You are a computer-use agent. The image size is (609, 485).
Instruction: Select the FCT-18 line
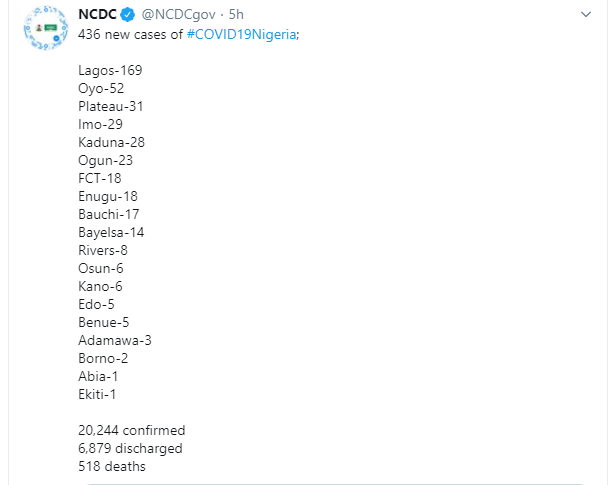click(x=99, y=178)
